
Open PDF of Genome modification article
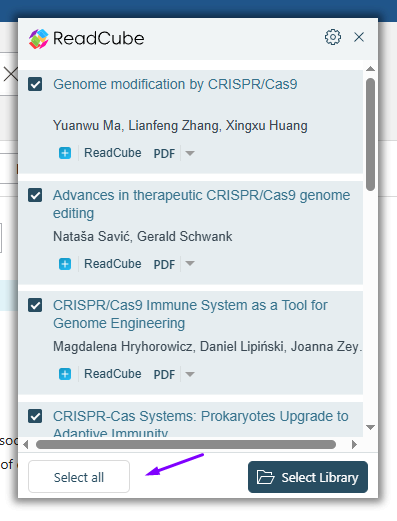164,154
